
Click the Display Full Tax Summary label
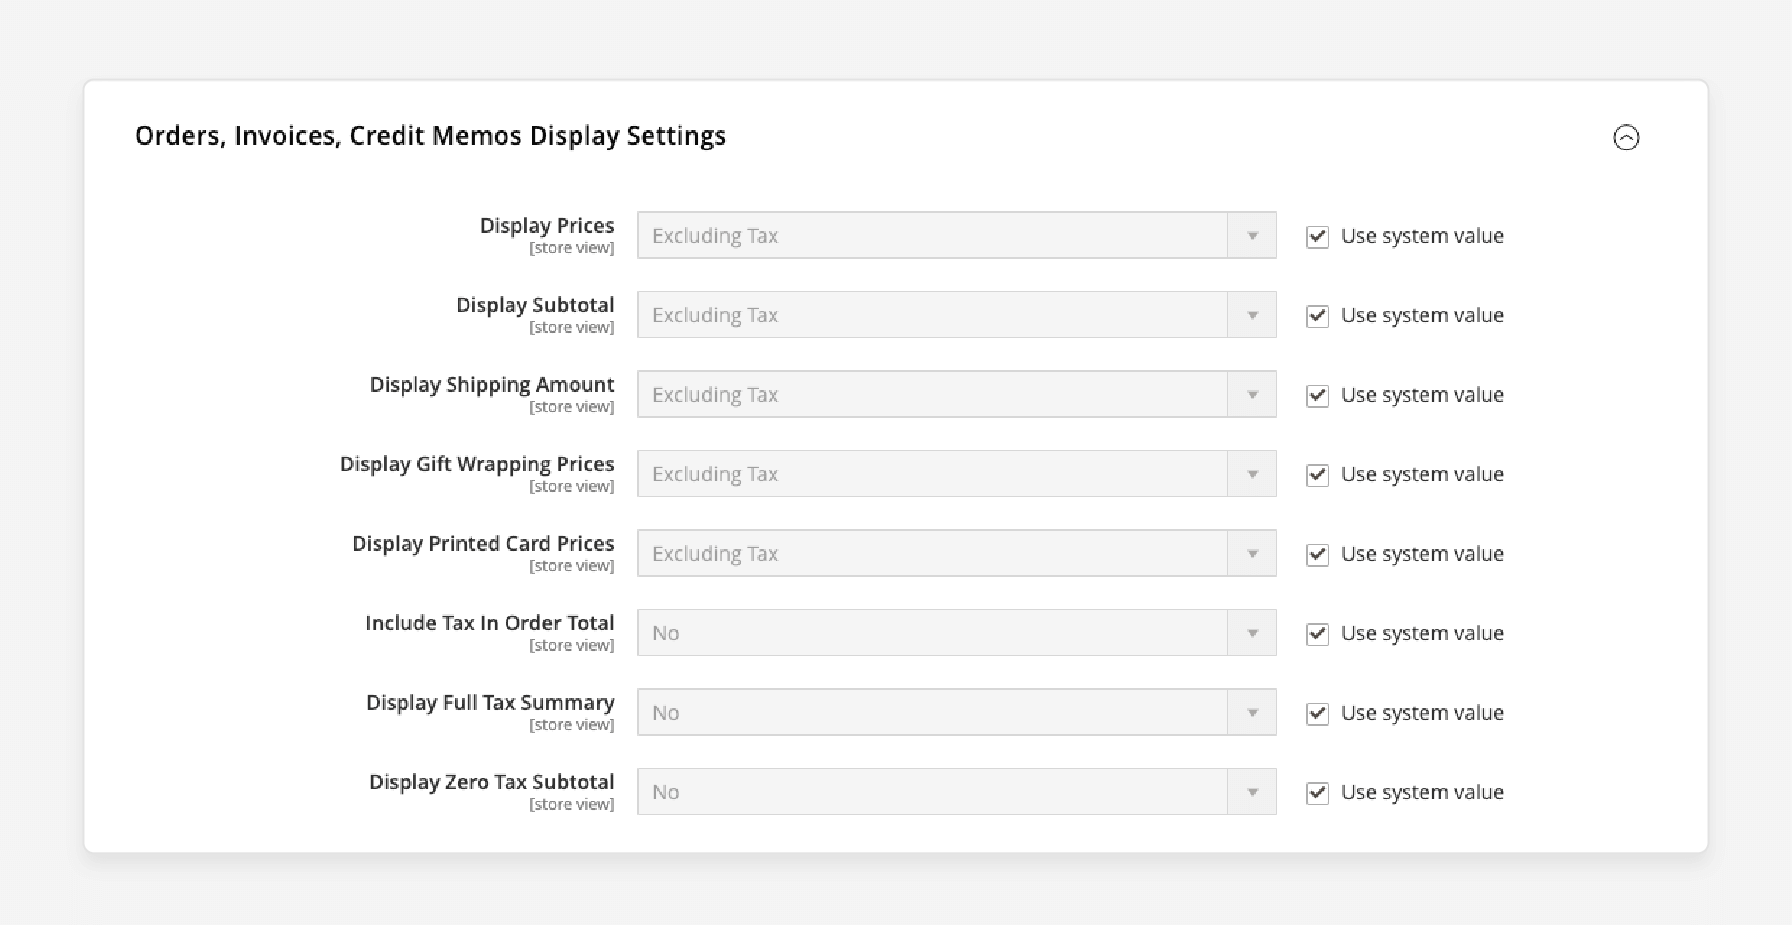pyautogui.click(x=490, y=703)
